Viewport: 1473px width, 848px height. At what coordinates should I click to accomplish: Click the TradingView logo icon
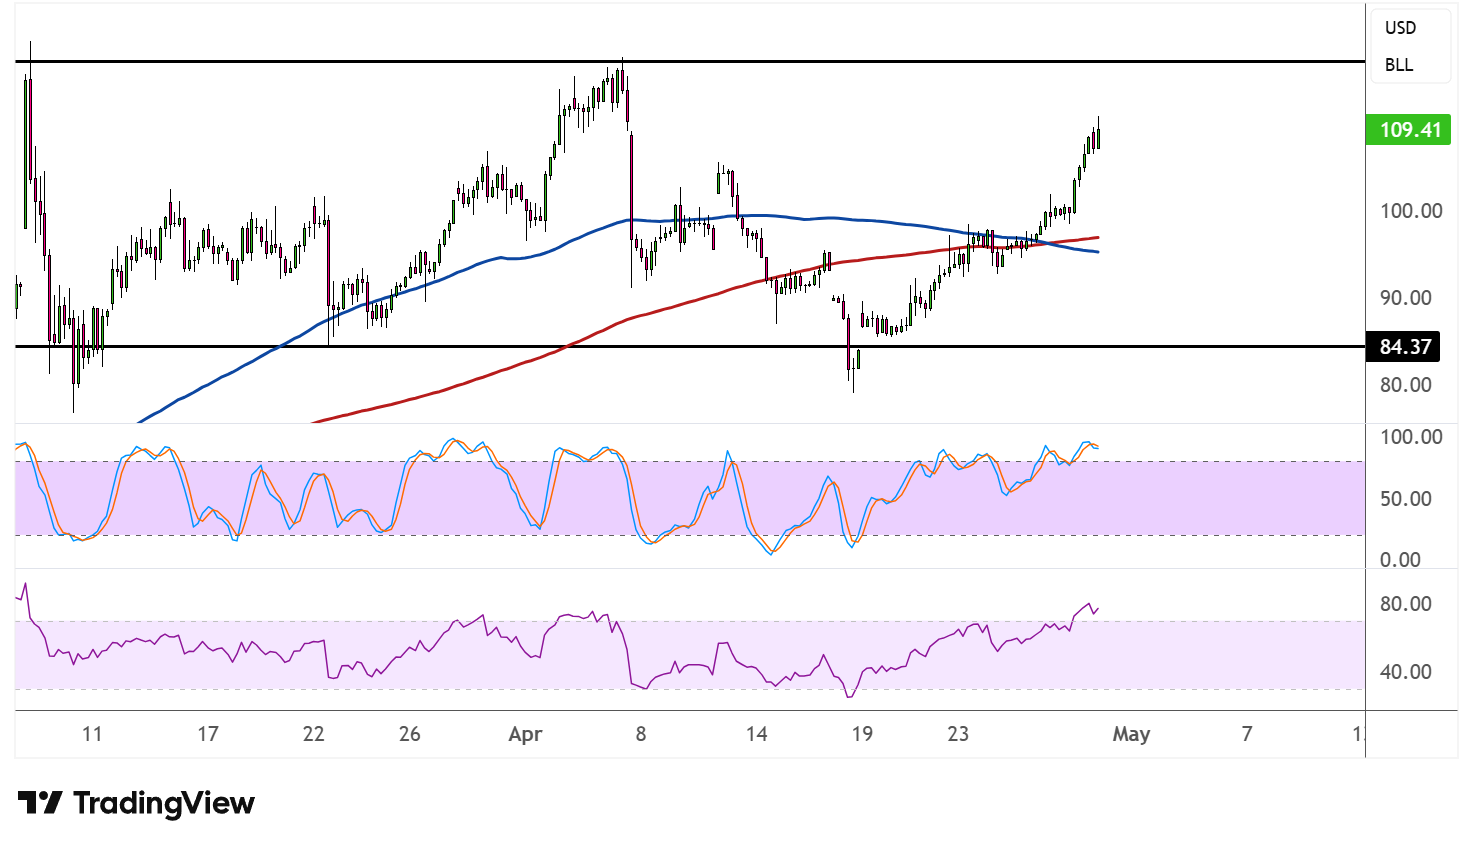40,802
